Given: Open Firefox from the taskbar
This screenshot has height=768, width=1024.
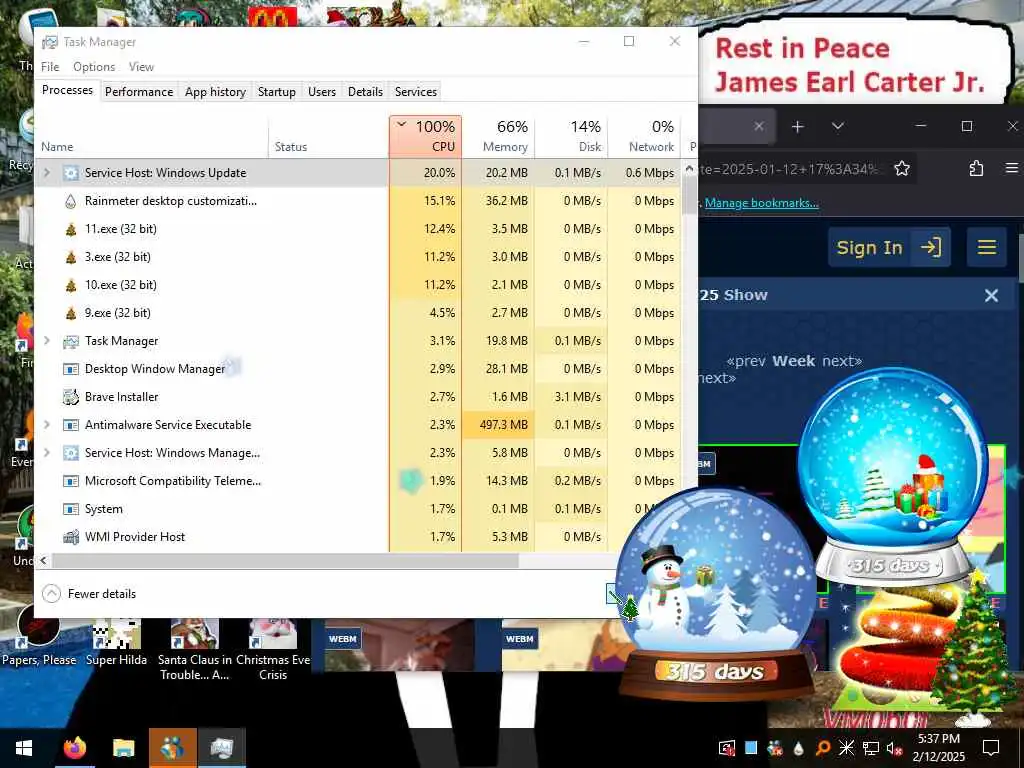Looking at the screenshot, I should pyautogui.click(x=74, y=748).
